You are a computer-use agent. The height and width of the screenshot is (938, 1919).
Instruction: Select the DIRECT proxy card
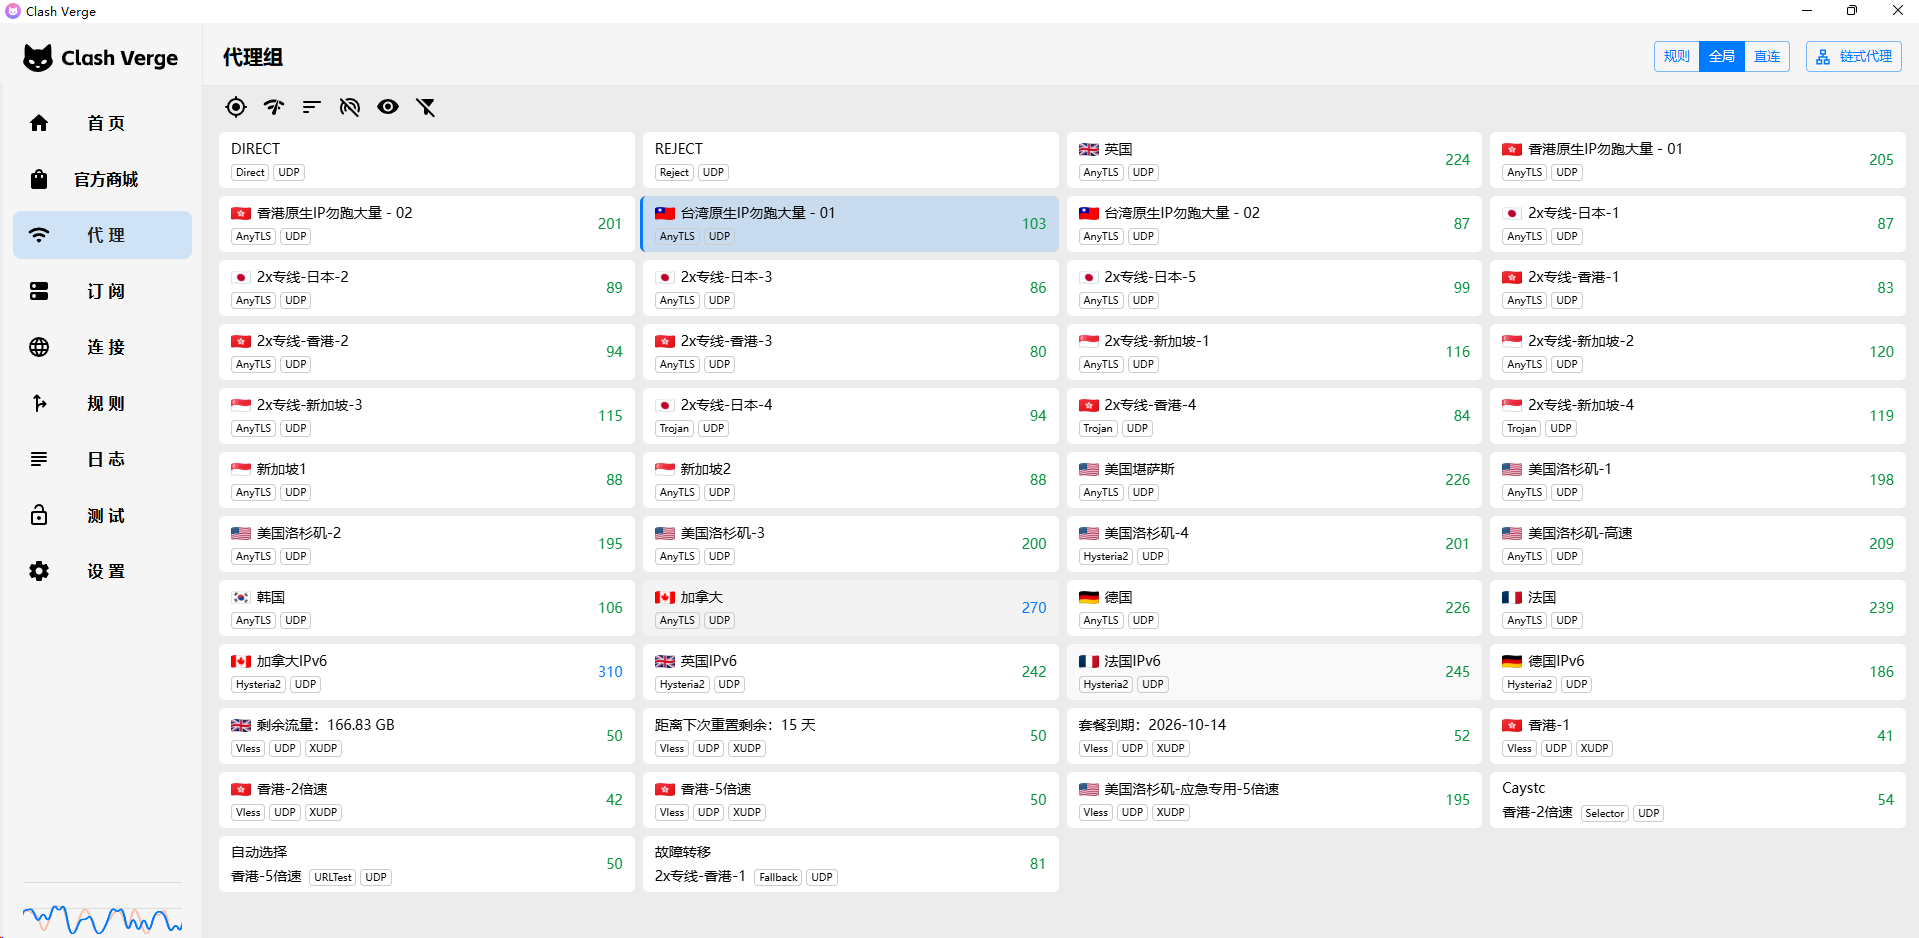pyautogui.click(x=427, y=160)
